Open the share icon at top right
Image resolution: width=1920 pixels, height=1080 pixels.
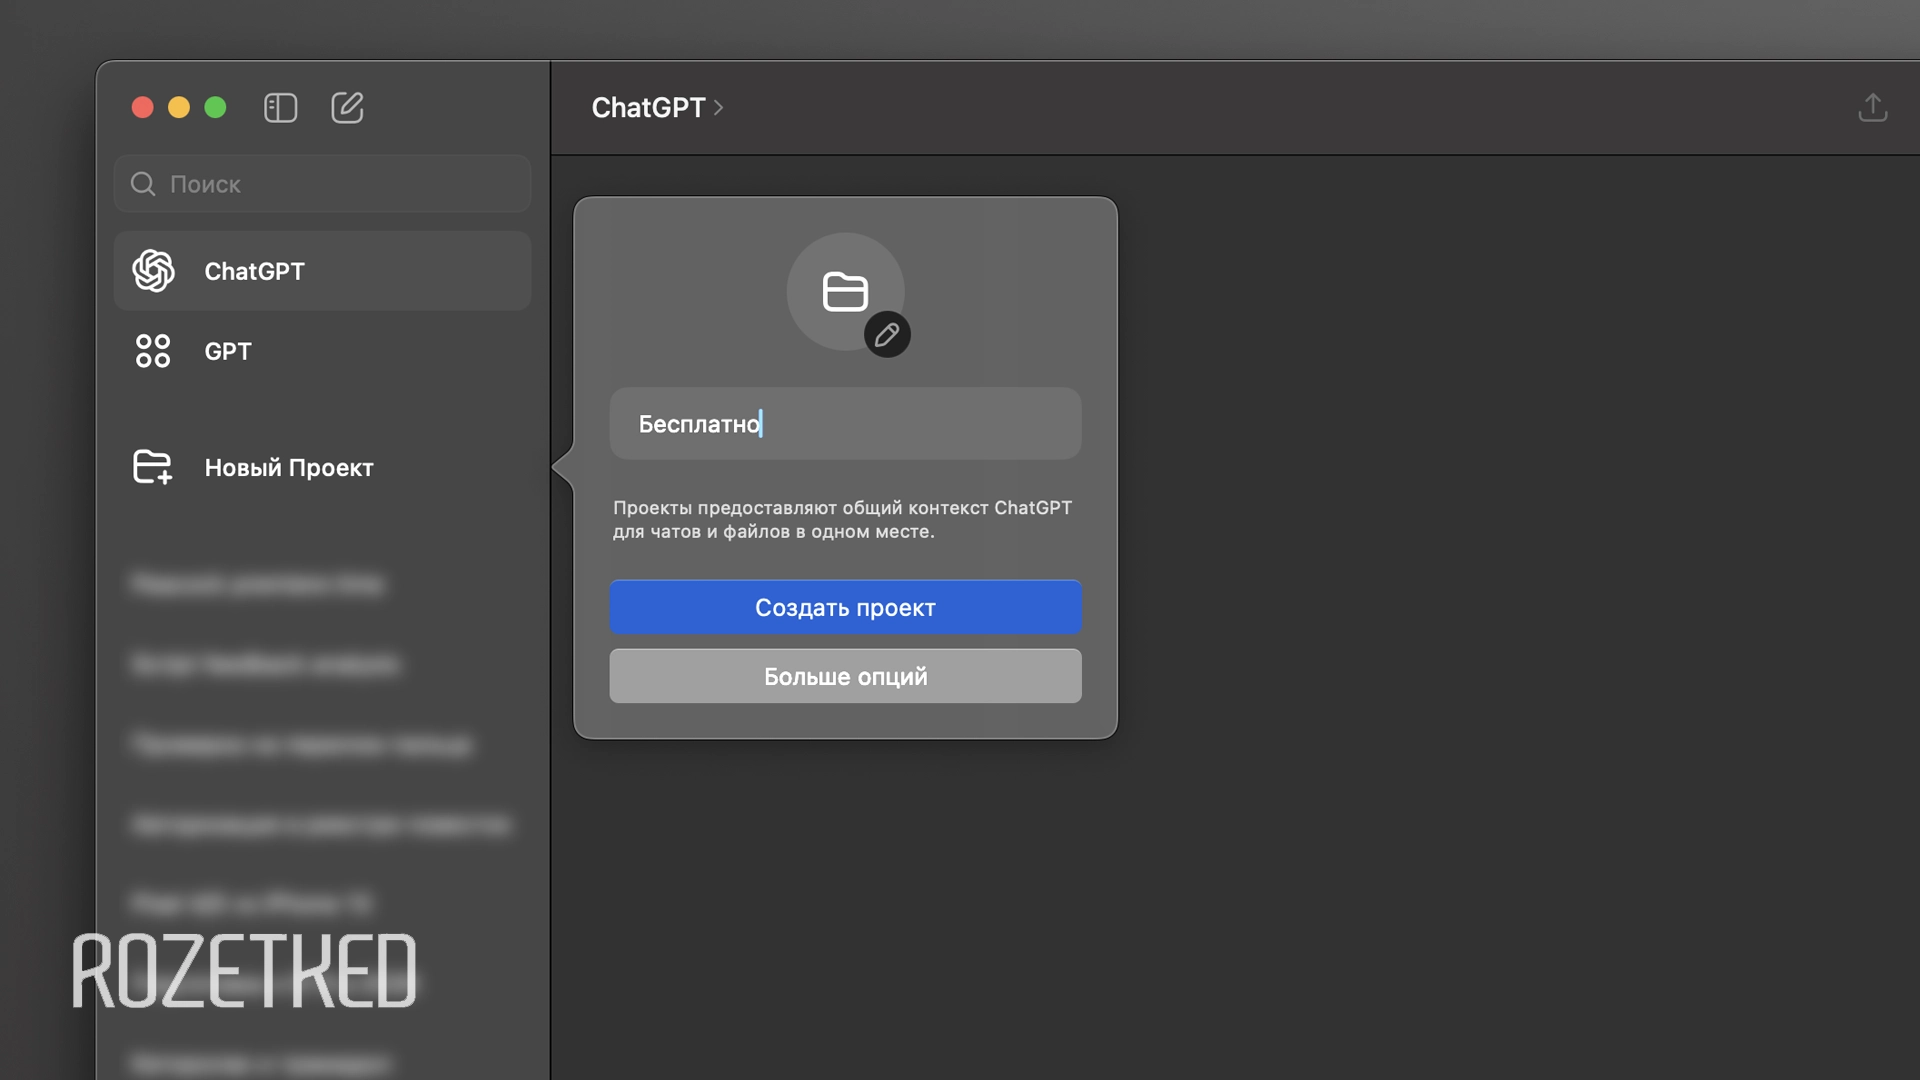click(1873, 107)
